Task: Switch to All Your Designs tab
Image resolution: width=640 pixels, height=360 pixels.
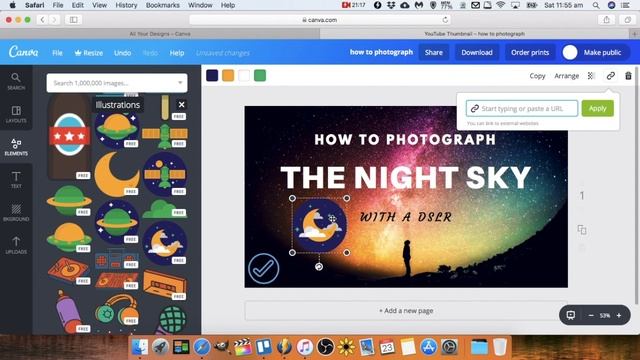Action: (x=160, y=34)
